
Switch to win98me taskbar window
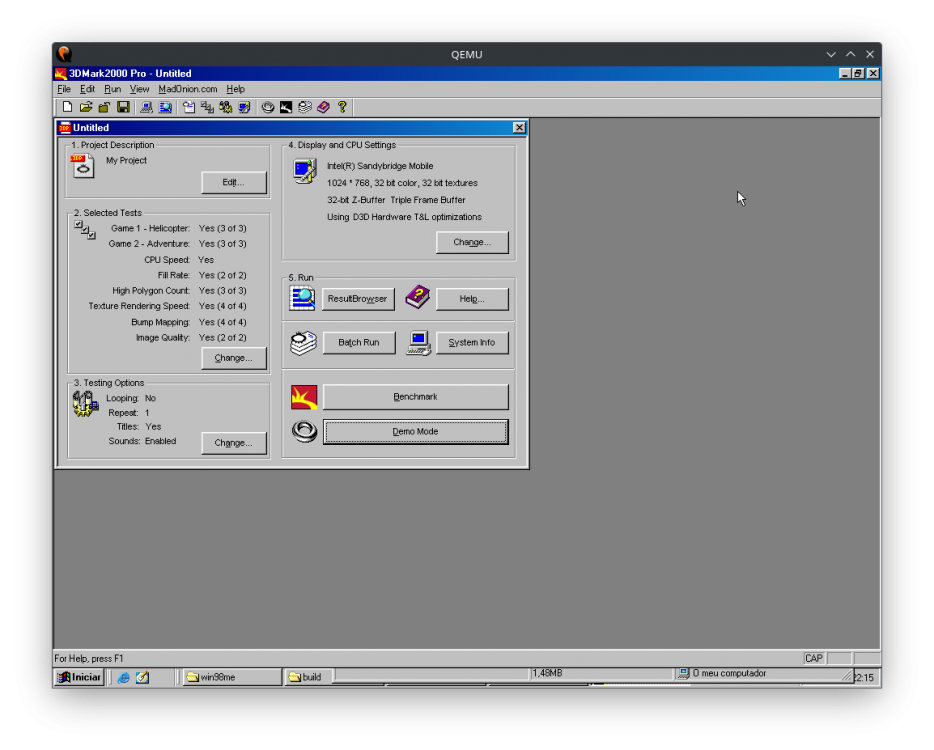coord(230,677)
